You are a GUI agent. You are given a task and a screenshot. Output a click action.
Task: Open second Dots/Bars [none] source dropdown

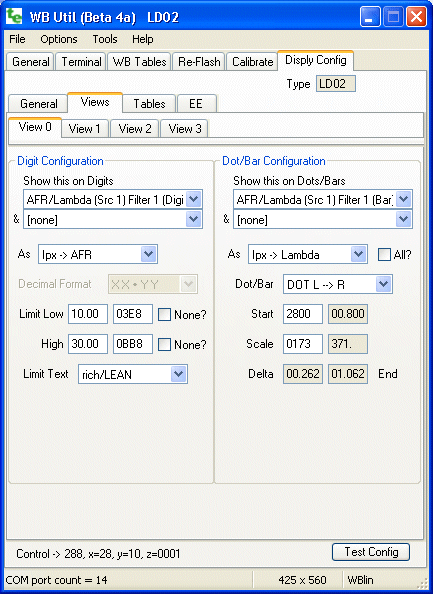(323, 219)
